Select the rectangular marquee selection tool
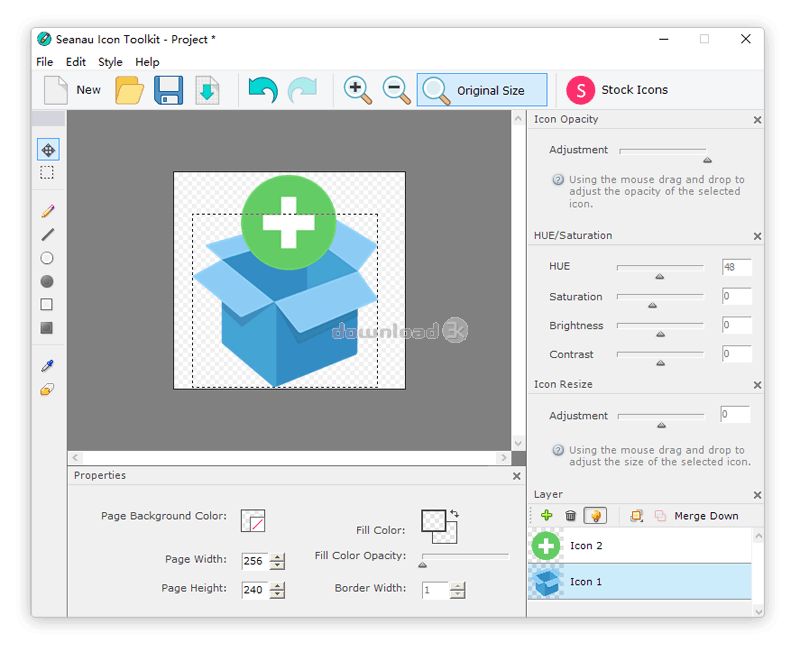800x661 pixels. pyautogui.click(x=47, y=172)
